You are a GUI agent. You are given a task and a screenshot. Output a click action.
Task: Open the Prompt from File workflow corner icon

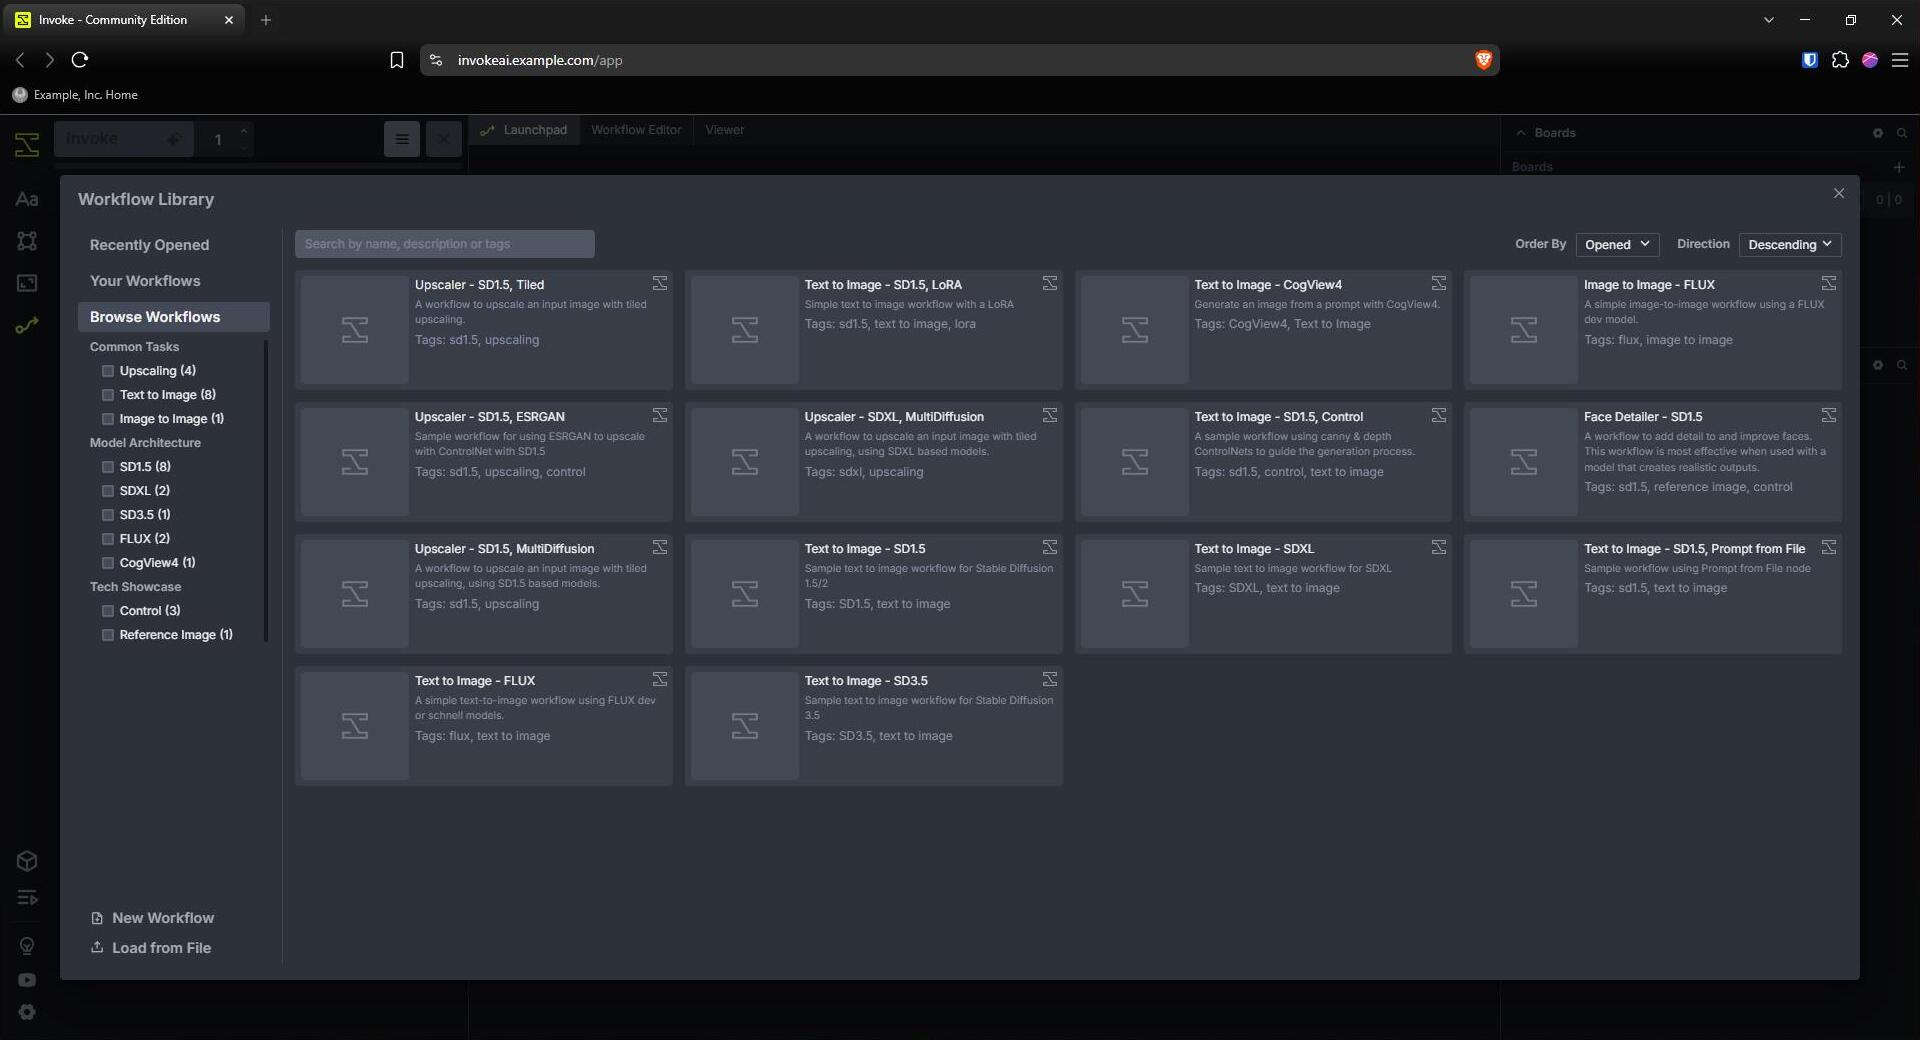pos(1829,548)
